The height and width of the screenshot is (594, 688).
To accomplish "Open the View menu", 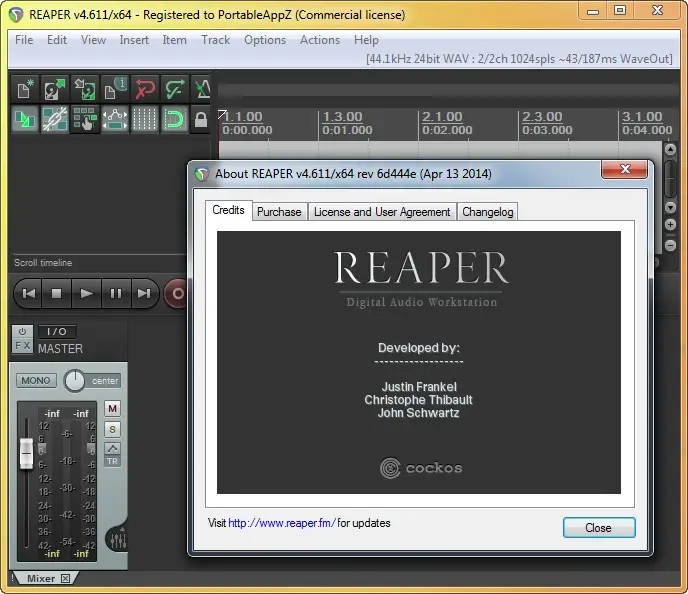I will tap(93, 40).
